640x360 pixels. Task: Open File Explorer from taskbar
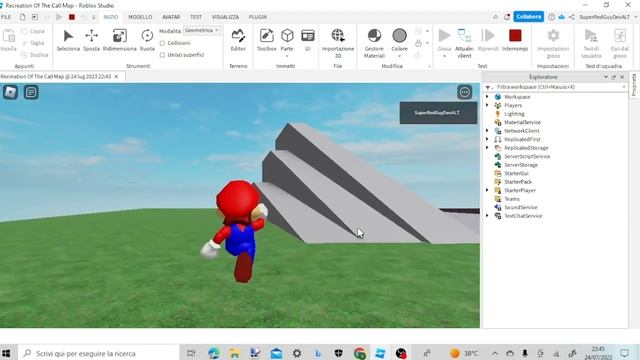(234, 353)
